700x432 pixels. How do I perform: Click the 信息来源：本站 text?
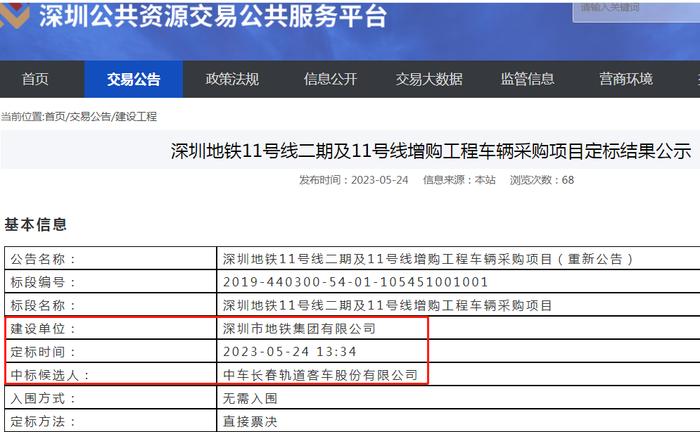(x=459, y=180)
